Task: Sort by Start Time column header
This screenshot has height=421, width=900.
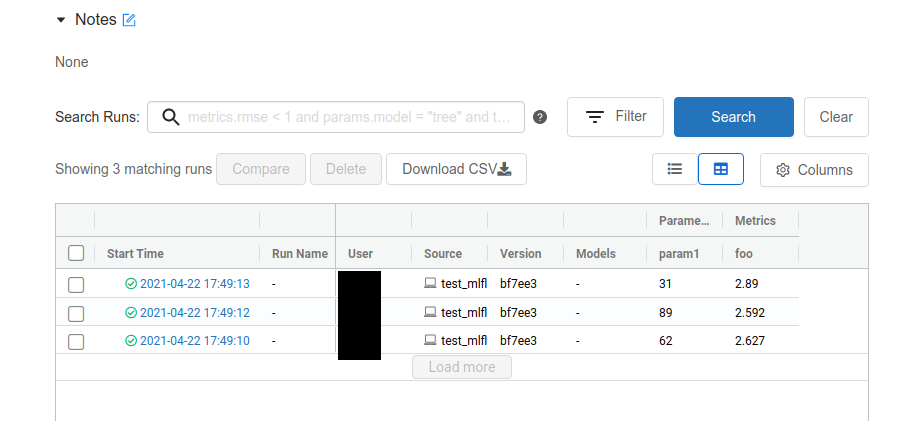Action: click(x=135, y=253)
